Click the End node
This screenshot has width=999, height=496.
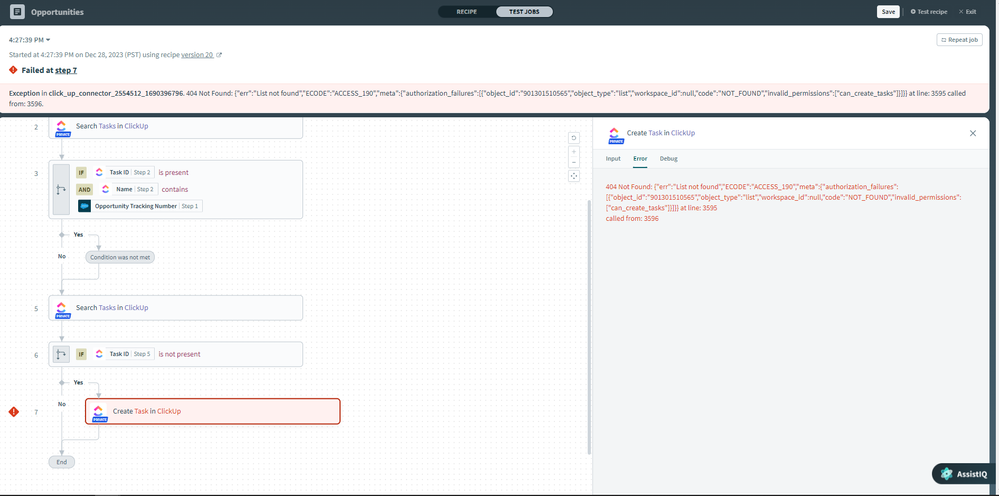(62, 462)
